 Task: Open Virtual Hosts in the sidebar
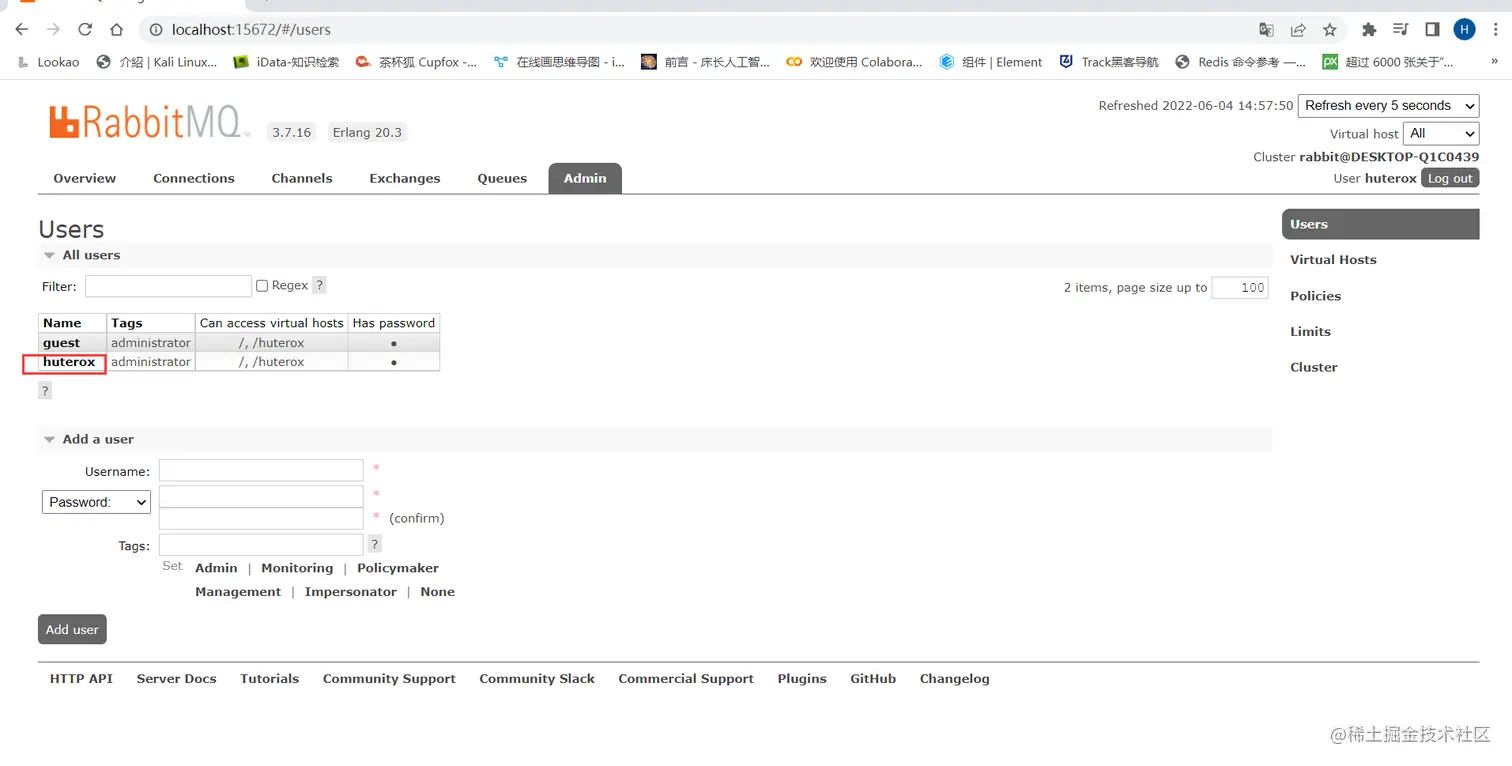tap(1333, 259)
